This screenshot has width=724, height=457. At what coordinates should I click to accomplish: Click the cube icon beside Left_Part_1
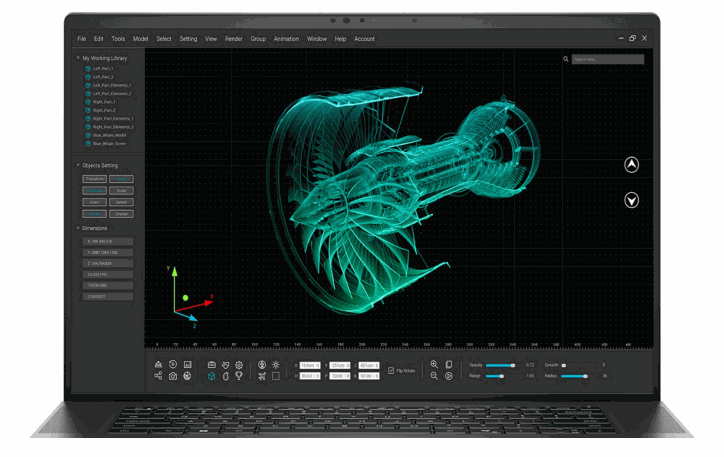88,68
